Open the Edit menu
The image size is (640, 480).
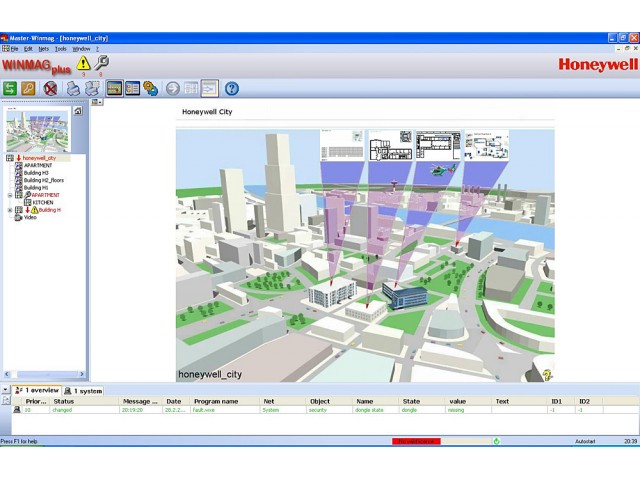coord(28,49)
